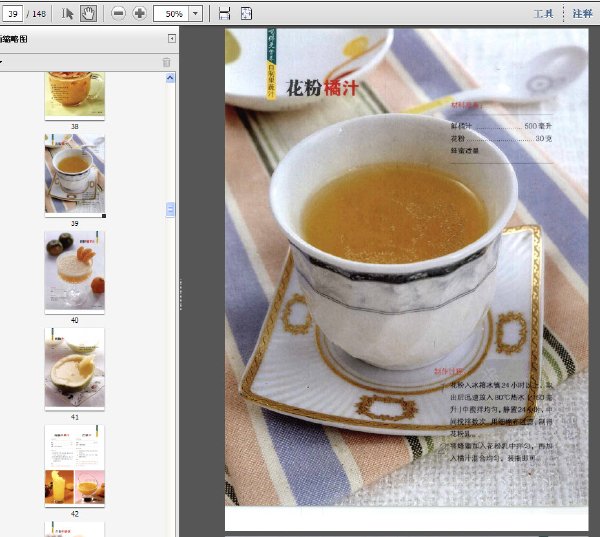Open the 工具 tools pane

pos(544,14)
